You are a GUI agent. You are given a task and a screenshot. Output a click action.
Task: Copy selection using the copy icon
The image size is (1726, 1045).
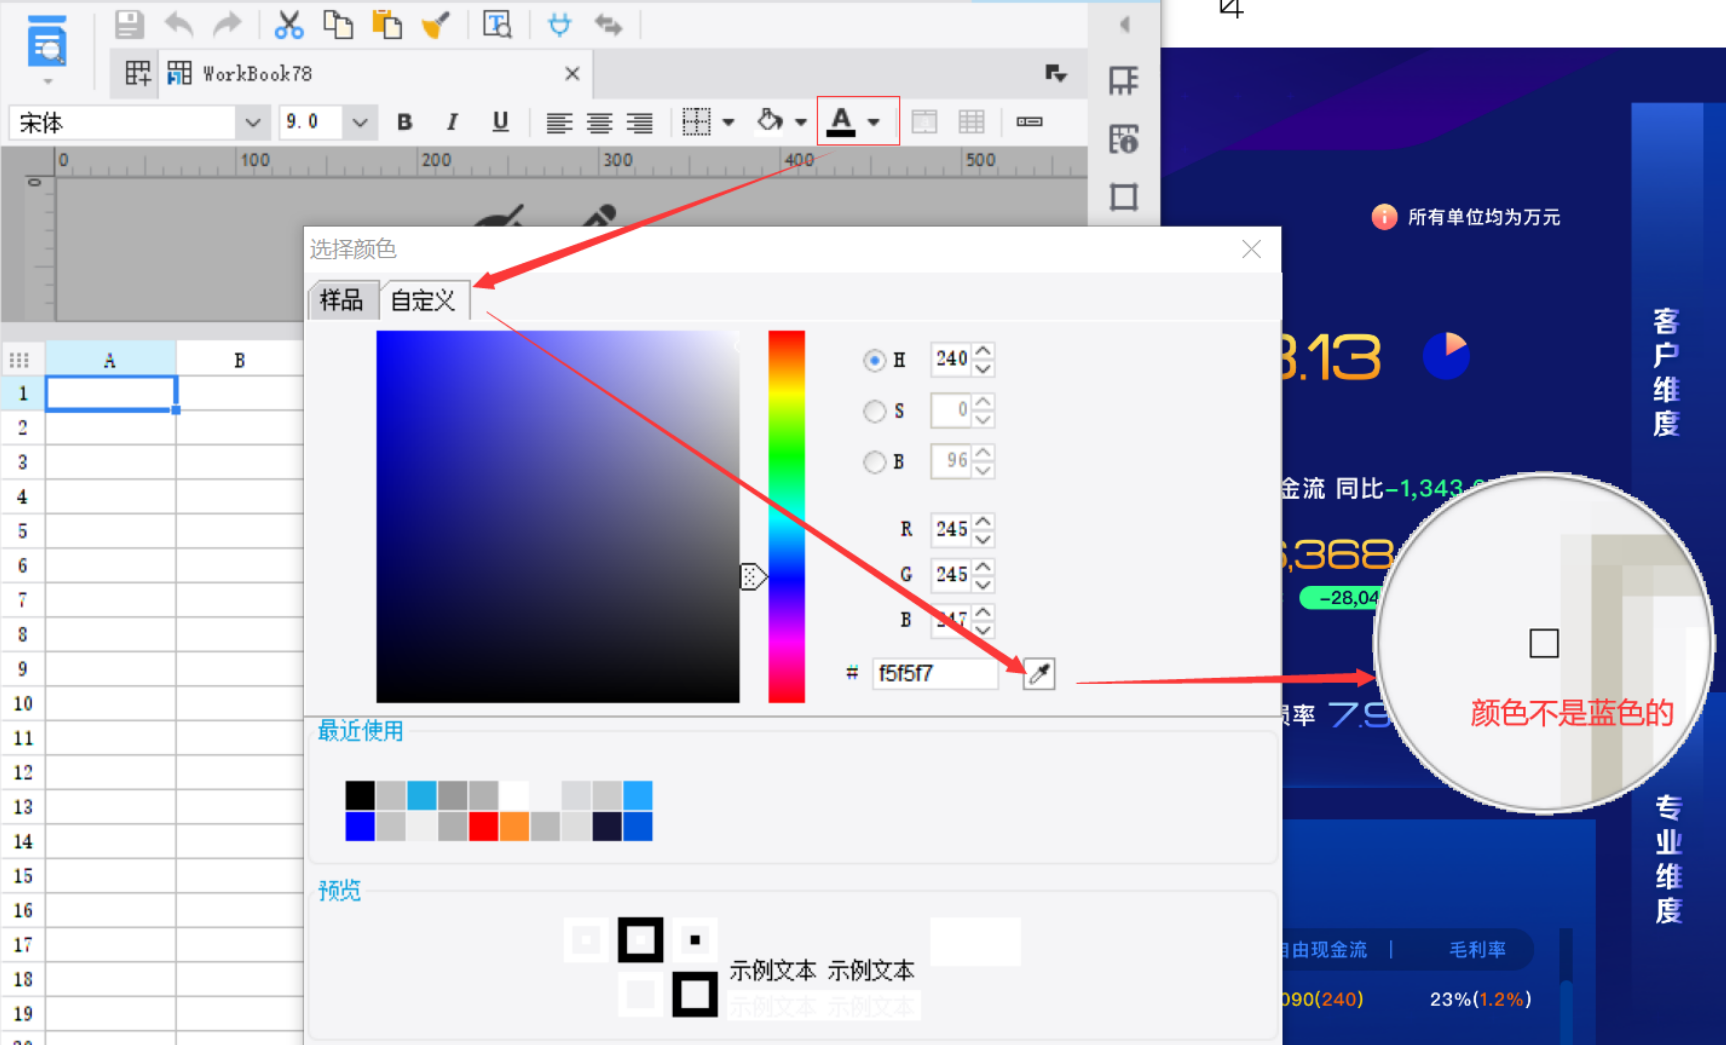[x=338, y=24]
